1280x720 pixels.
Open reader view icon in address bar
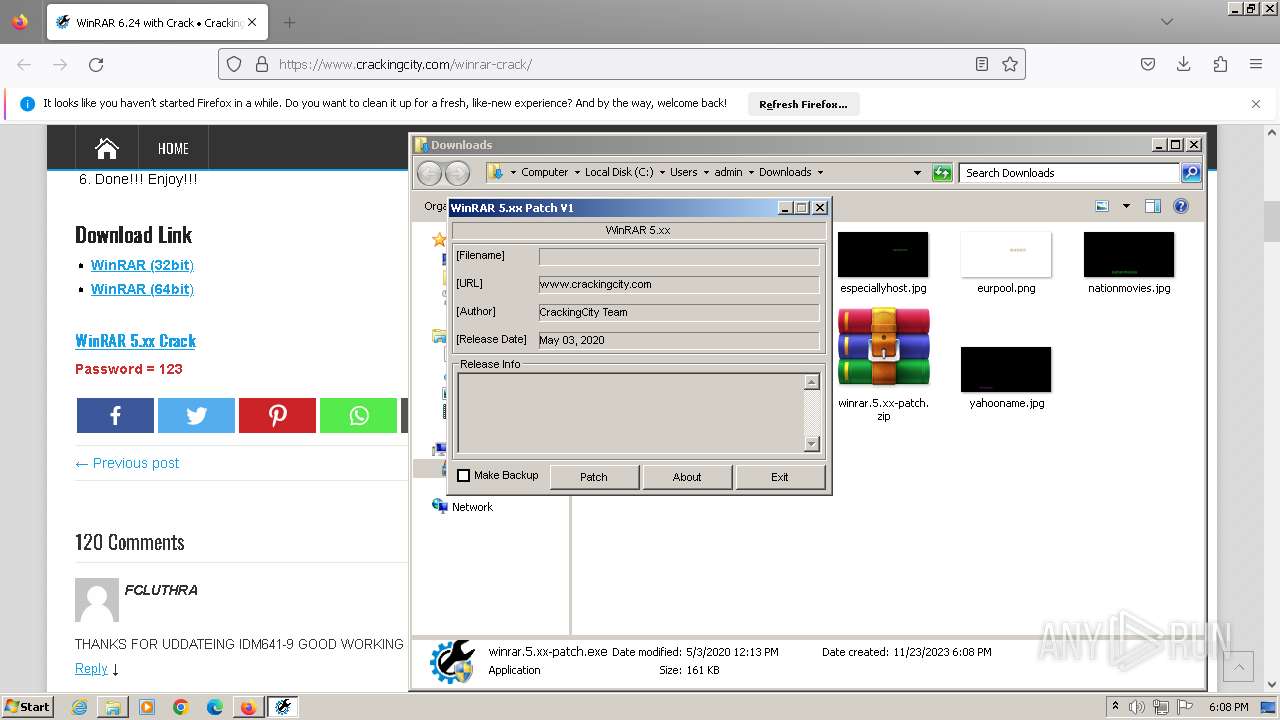point(982,64)
